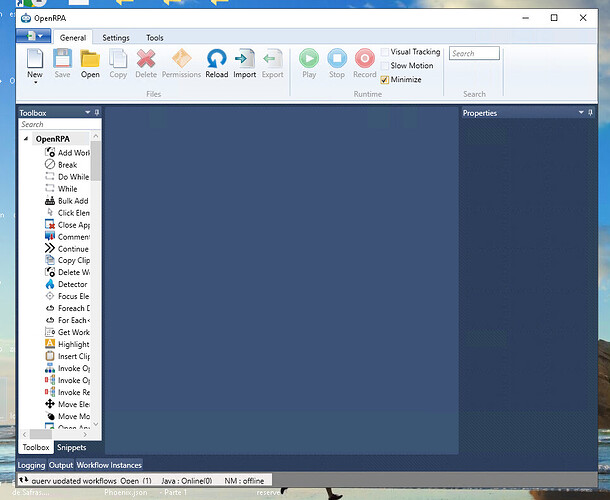Select the Copy Clipboard activity

click(x=67, y=260)
